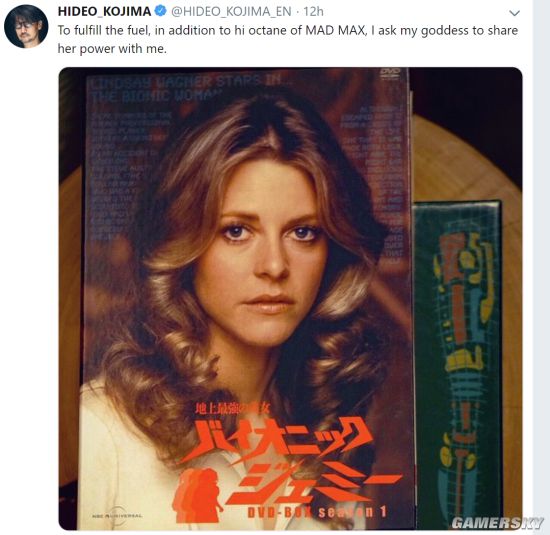Image resolution: width=550 pixels, height=535 pixels.
Task: Click the gray strip at the right edge
Action: pyautogui.click(x=541, y=267)
